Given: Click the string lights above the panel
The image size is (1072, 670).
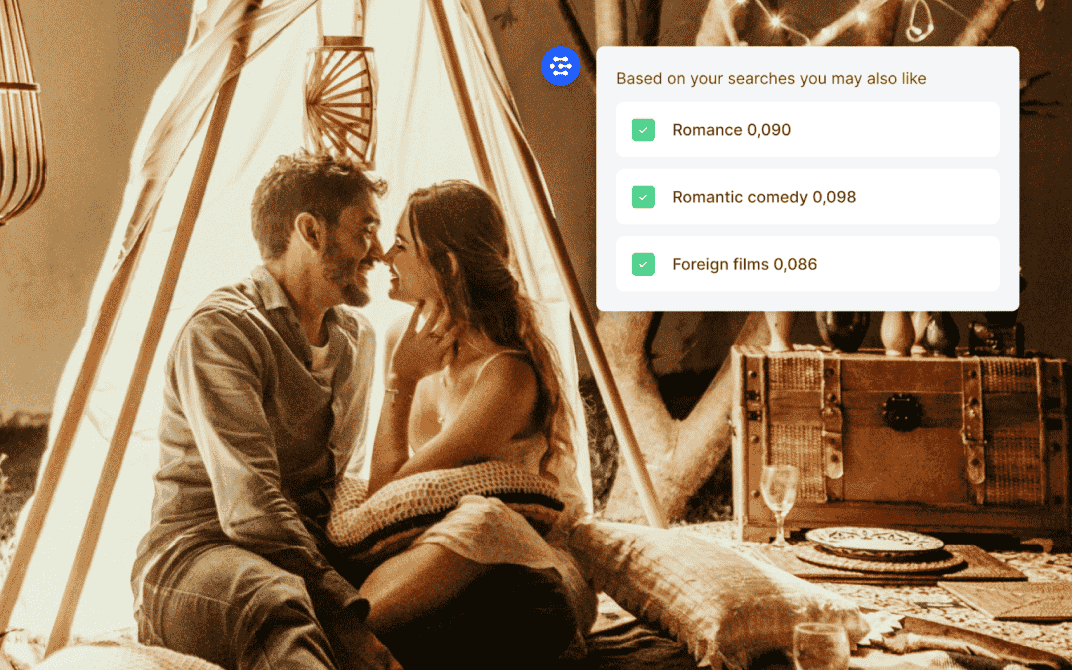Looking at the screenshot, I should tap(800, 22).
